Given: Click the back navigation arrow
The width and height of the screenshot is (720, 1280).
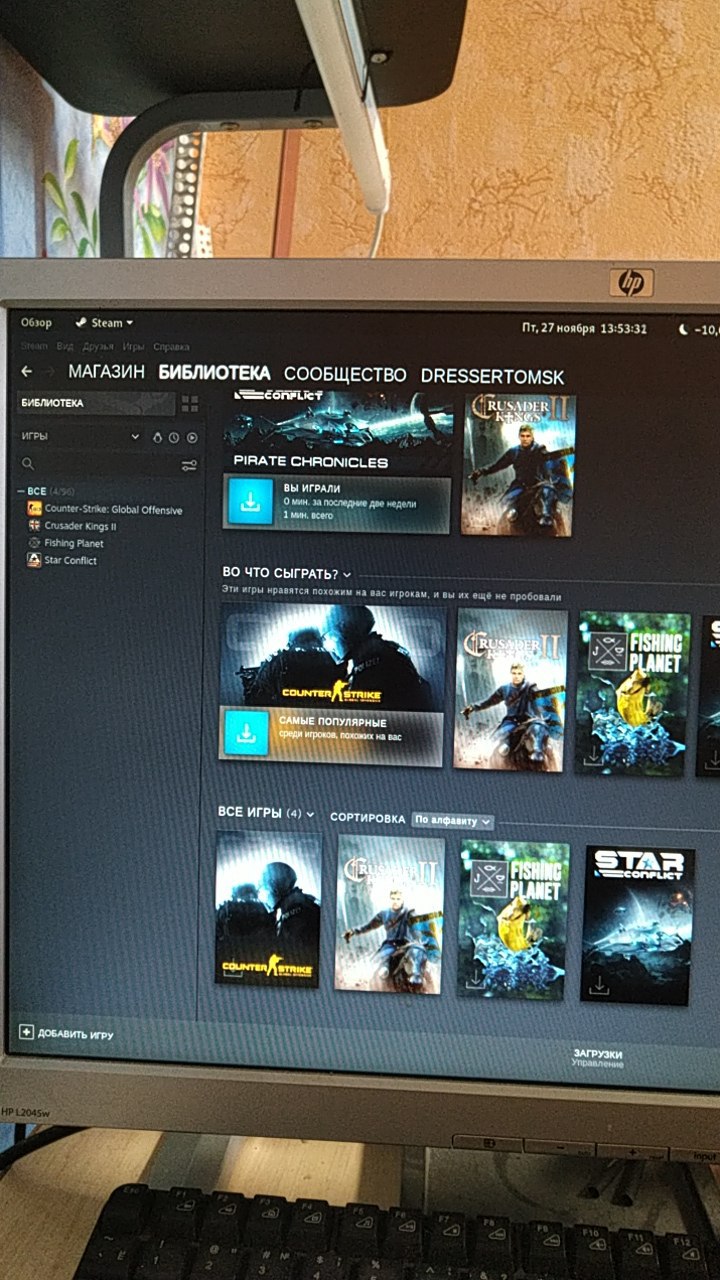Looking at the screenshot, I should click(27, 371).
